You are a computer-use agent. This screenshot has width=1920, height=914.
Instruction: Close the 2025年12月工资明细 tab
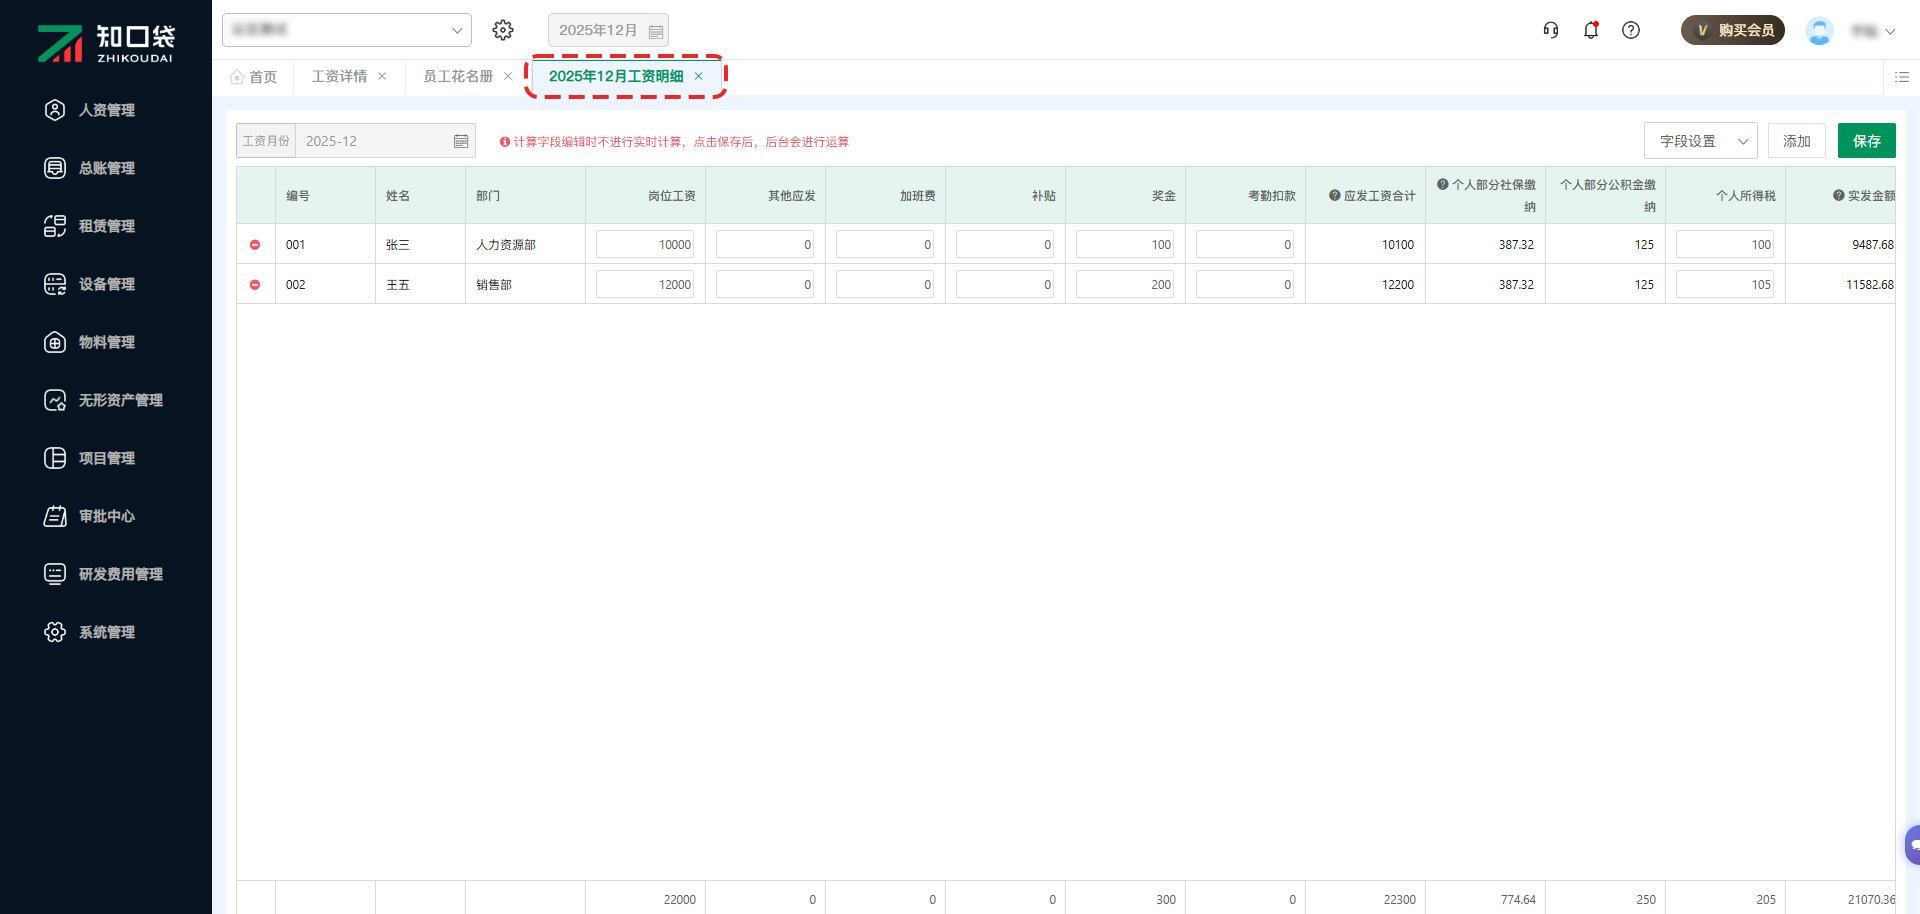[x=699, y=77]
